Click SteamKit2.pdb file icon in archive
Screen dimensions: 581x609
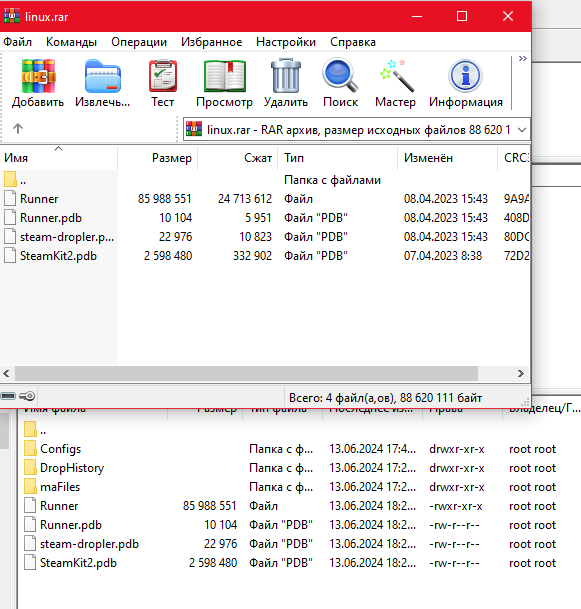coord(10,256)
